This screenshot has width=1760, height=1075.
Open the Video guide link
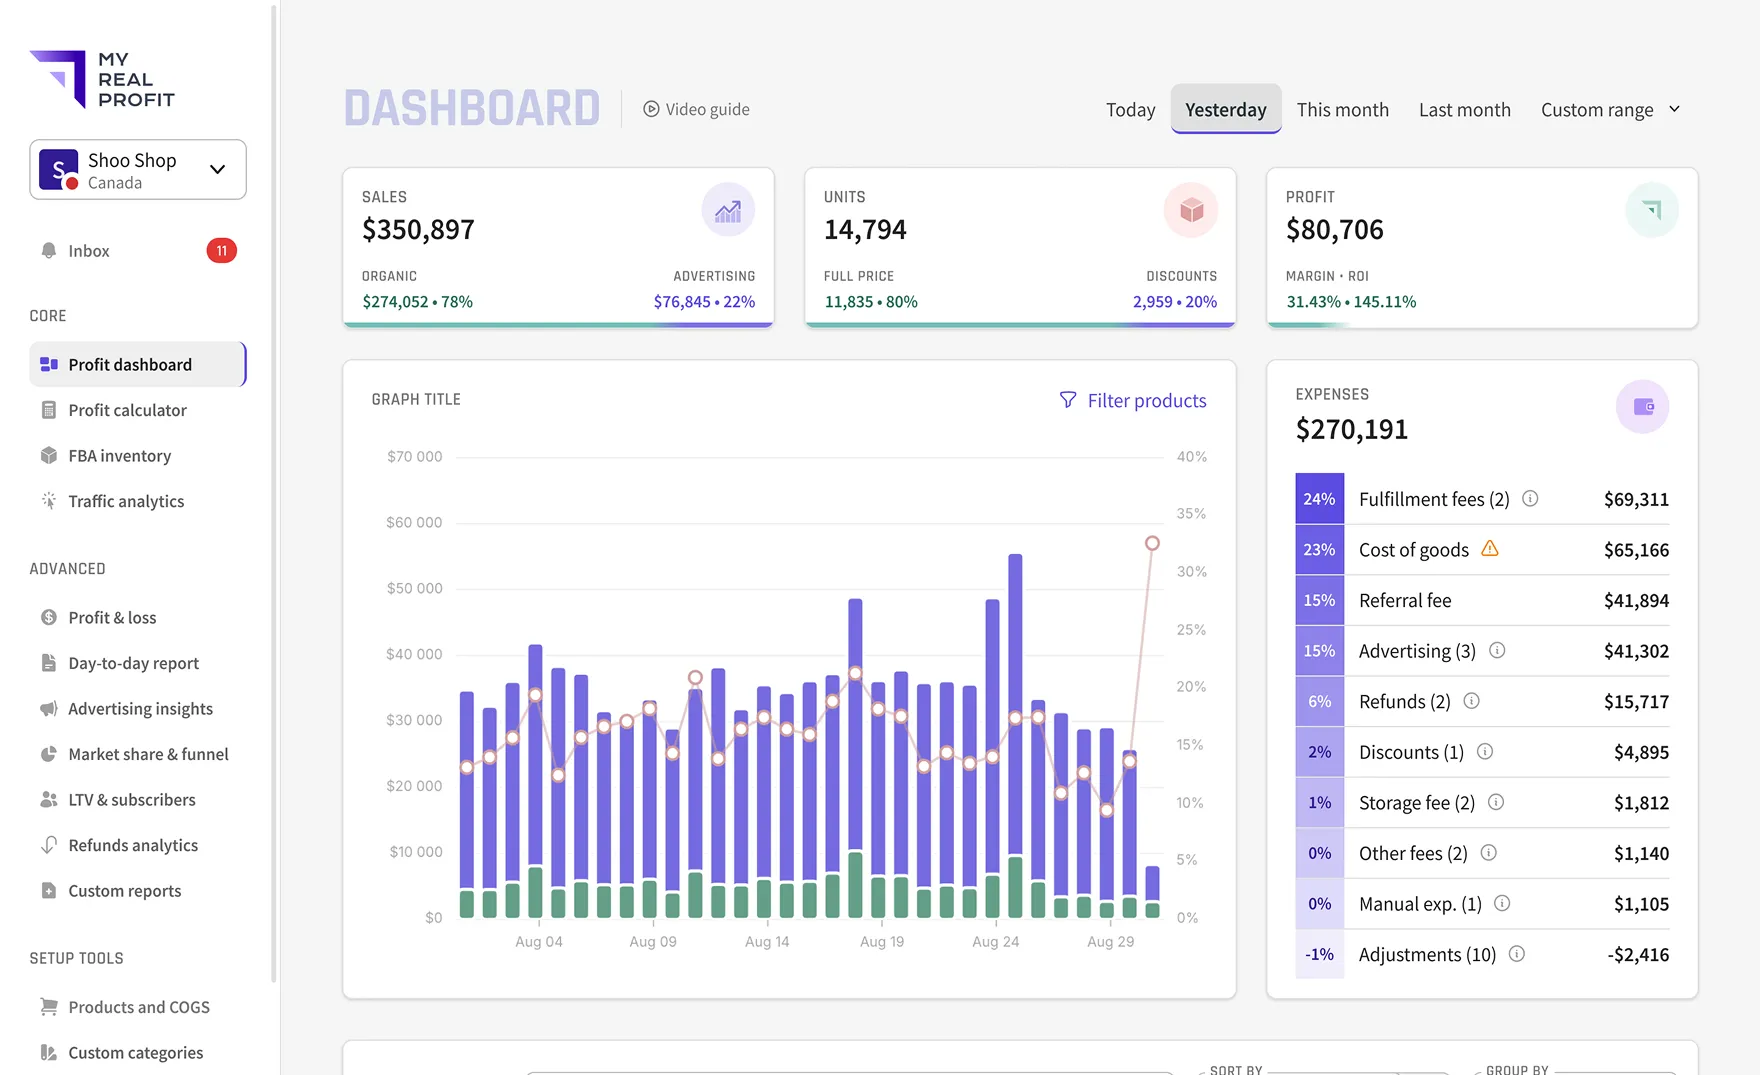696,109
